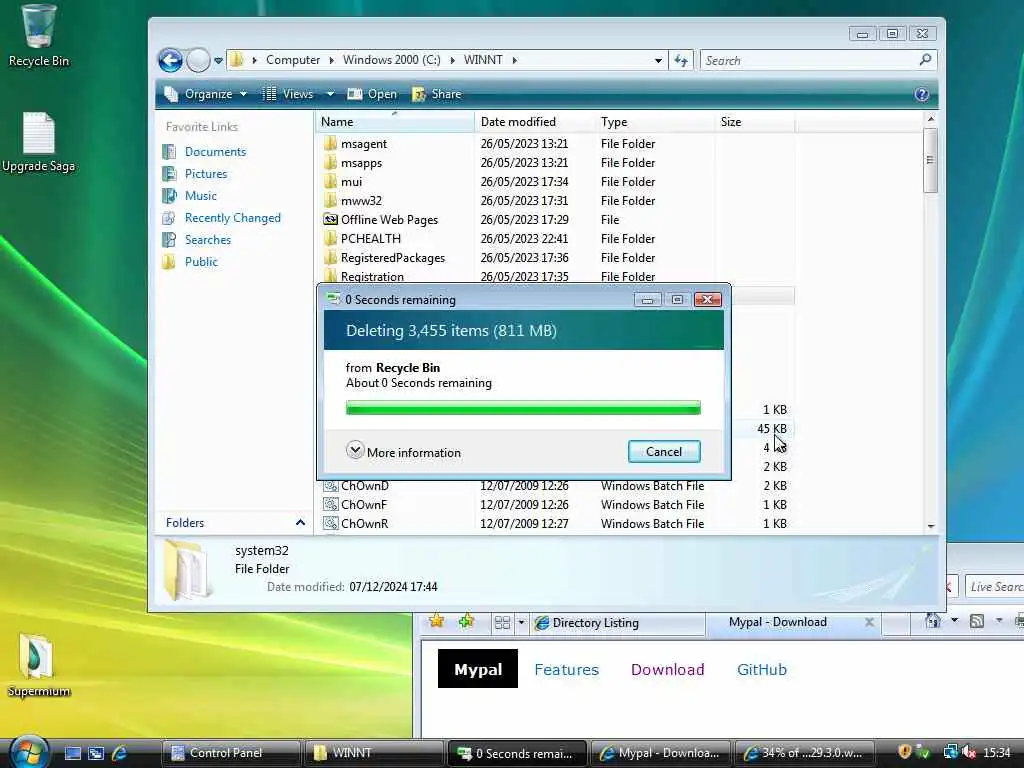
Task: Open the Organize menu
Action: 206,94
